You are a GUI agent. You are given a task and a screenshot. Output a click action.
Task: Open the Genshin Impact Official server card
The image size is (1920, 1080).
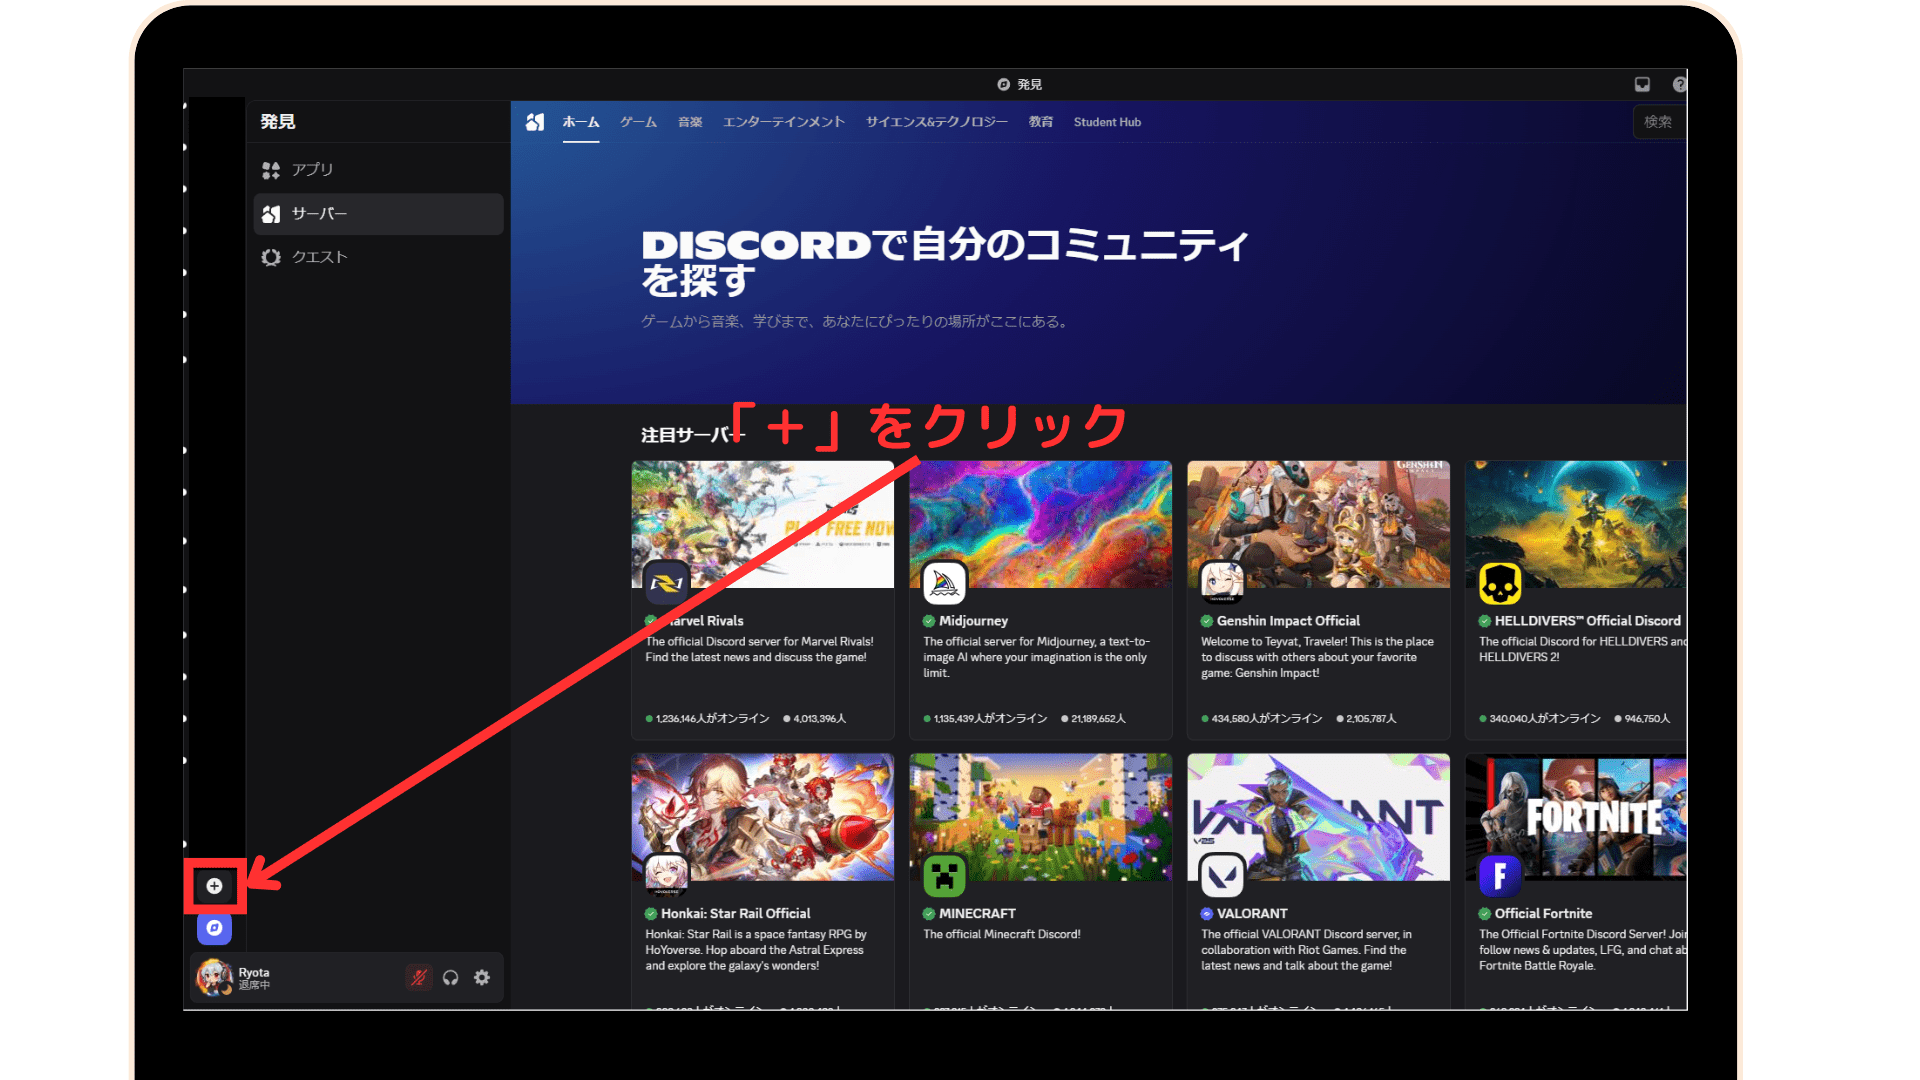[x=1318, y=600]
